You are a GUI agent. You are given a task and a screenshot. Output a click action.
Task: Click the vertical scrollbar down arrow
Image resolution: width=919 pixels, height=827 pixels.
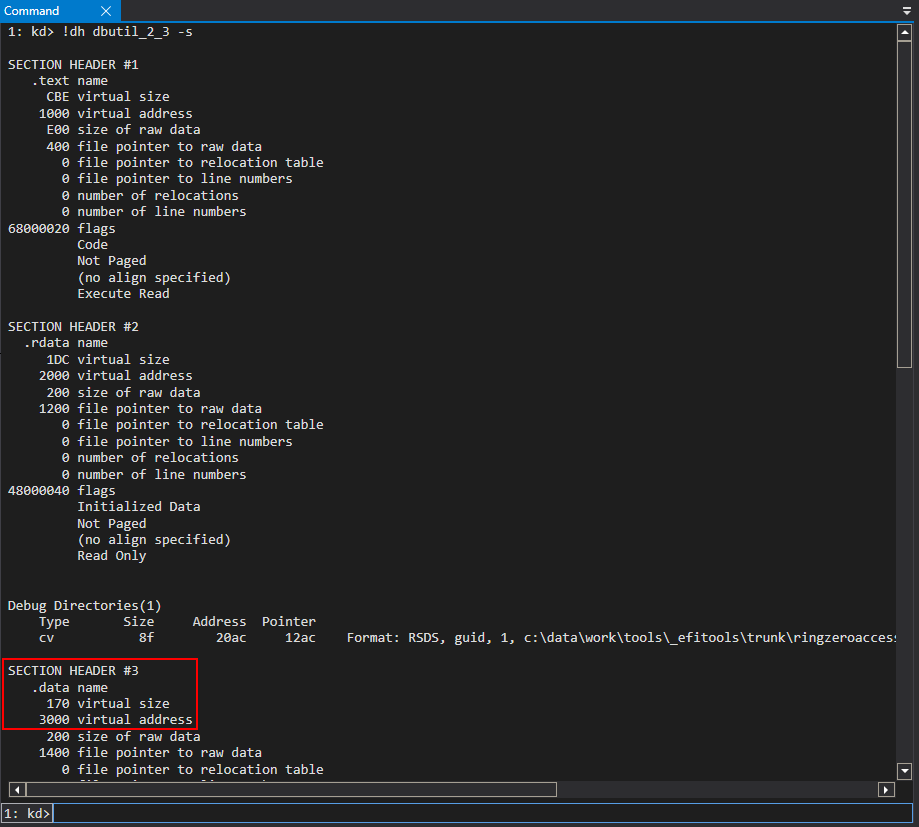pyautogui.click(x=905, y=770)
